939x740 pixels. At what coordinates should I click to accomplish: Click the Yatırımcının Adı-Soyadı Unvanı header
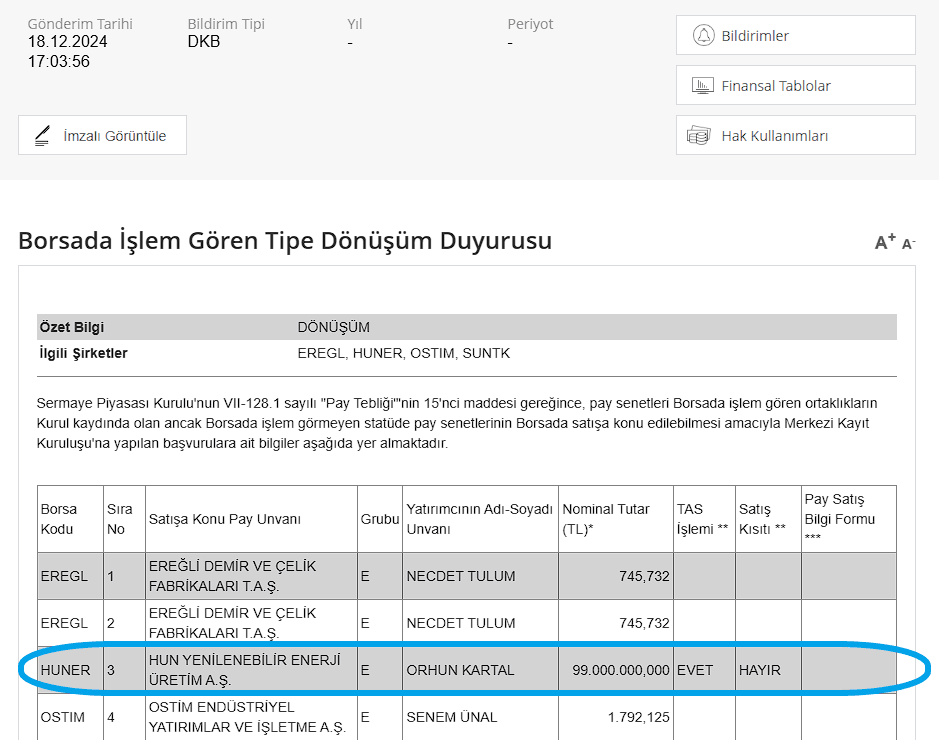coord(480,519)
